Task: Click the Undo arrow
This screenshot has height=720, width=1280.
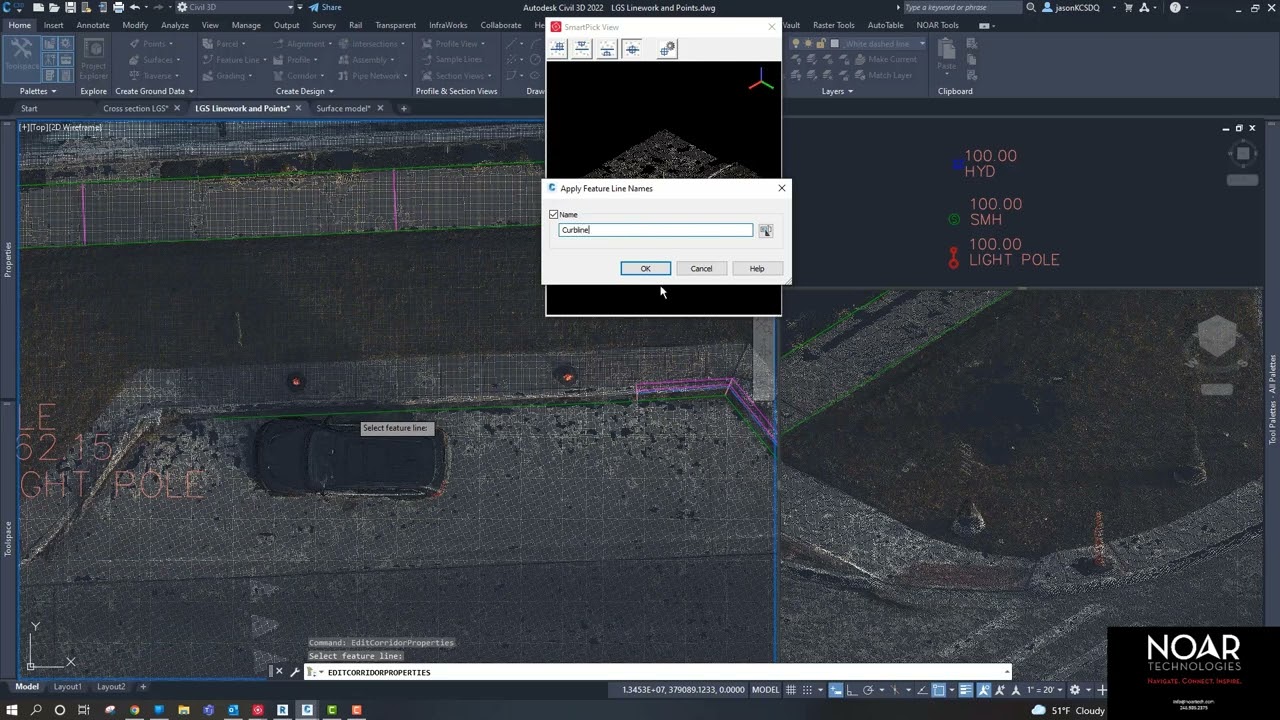Action: click(x=135, y=7)
